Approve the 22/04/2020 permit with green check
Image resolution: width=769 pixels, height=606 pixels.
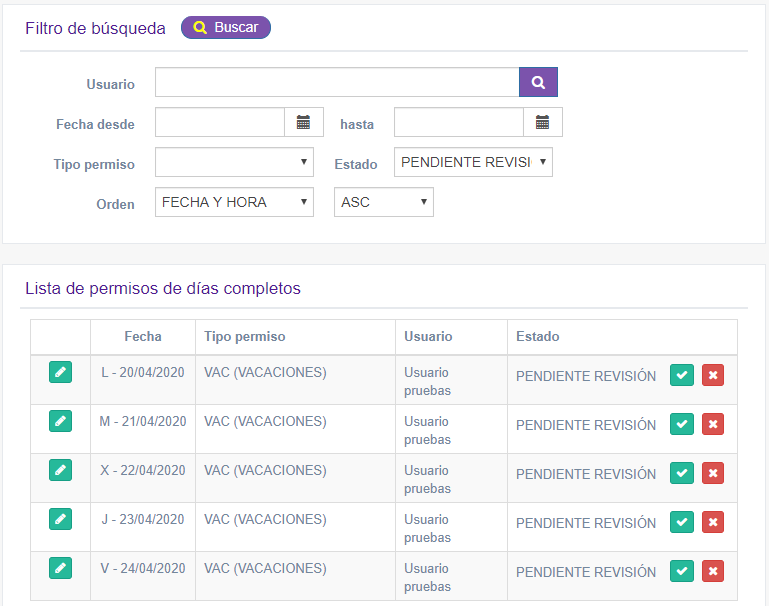(682, 474)
